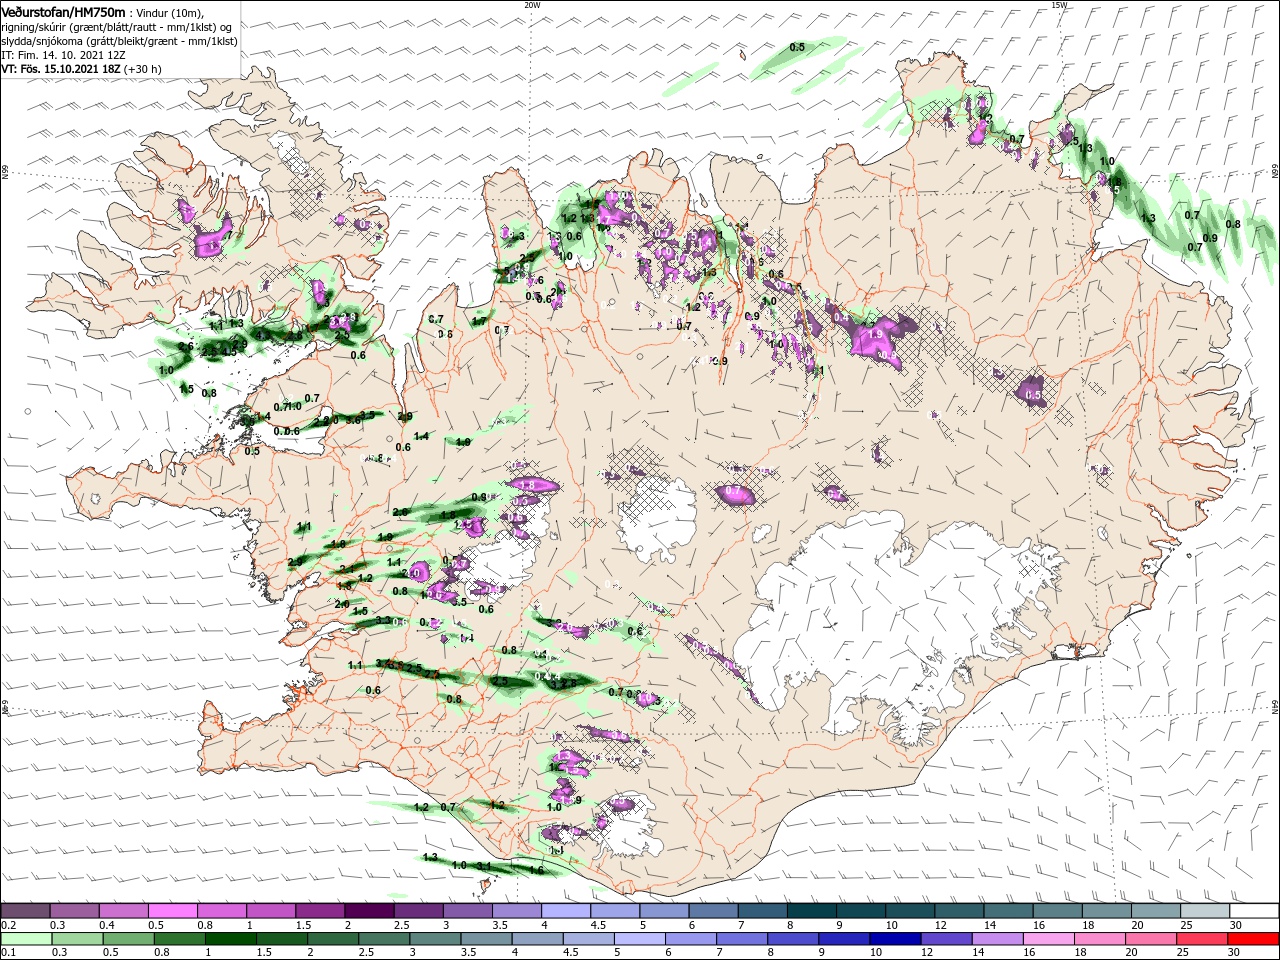1280x960 pixels.
Task: Select light grey upper swatch between 25 and 30
Action: click(x=1205, y=911)
